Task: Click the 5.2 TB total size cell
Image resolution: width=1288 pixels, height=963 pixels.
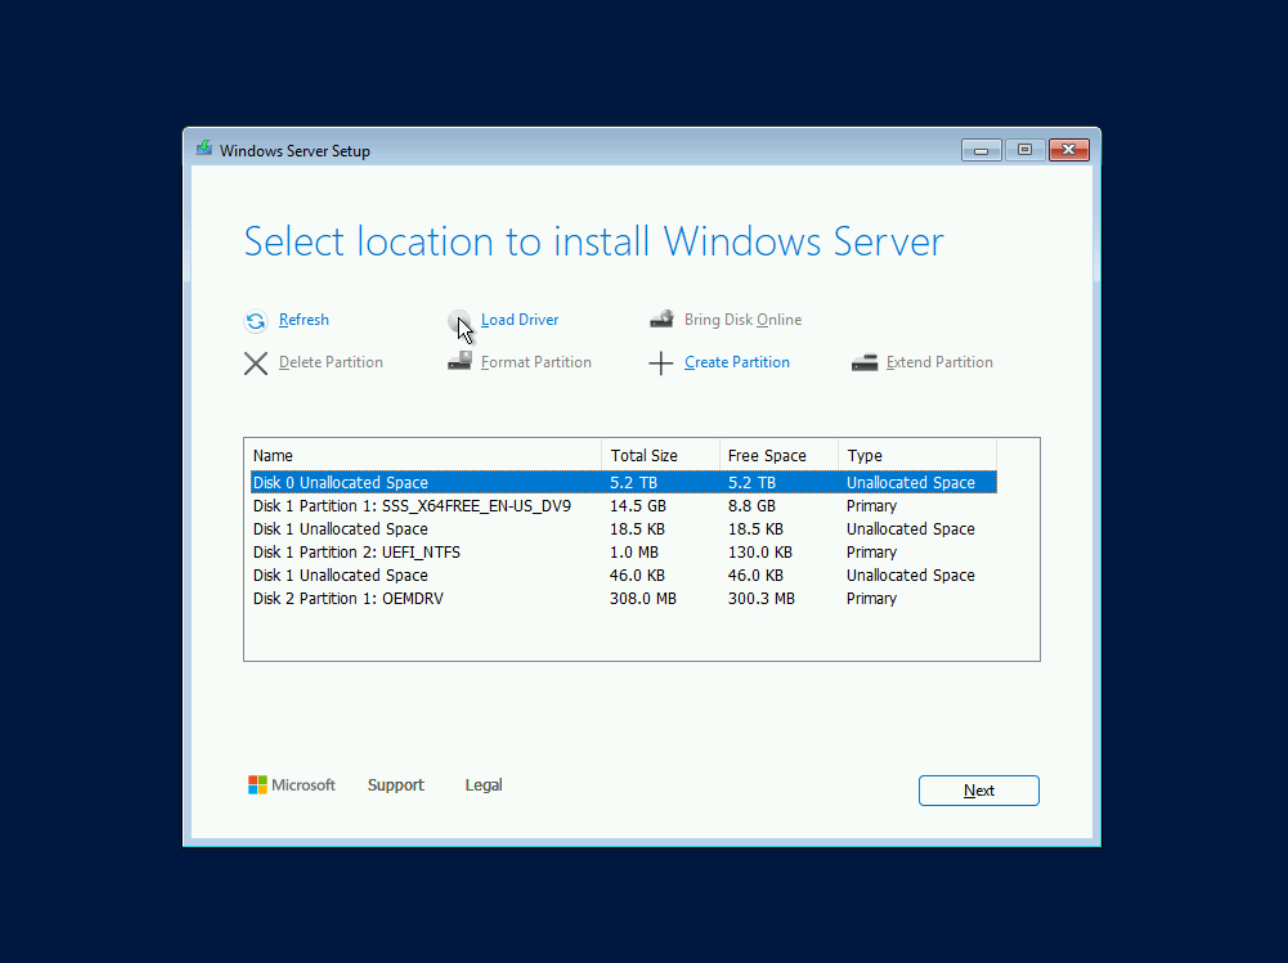Action: (634, 483)
